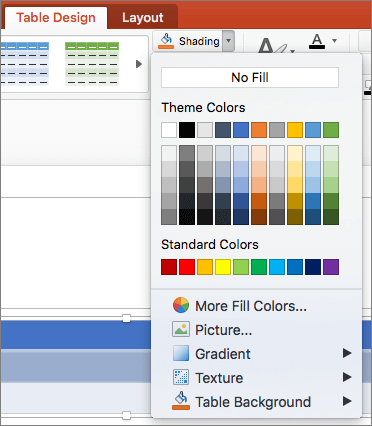Click the WordArt quick styles A icon
Viewport: 372px width, 426px height.
[272, 46]
